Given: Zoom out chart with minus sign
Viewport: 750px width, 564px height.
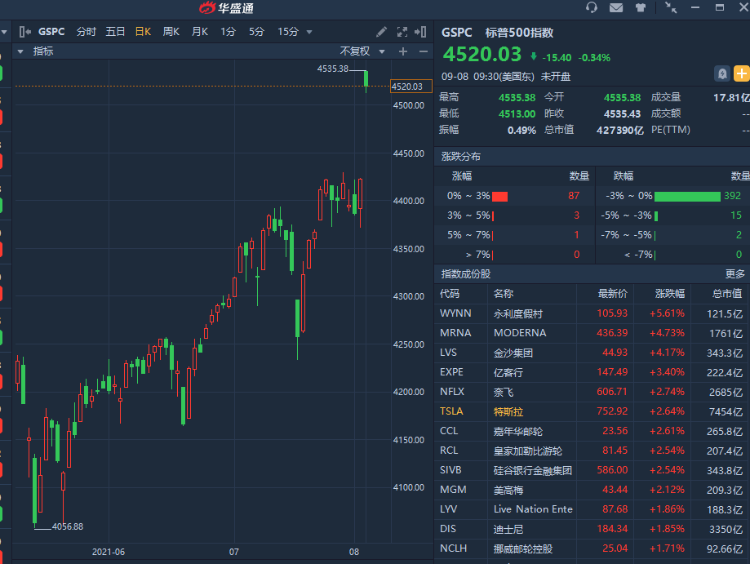Looking at the screenshot, I should (421, 51).
